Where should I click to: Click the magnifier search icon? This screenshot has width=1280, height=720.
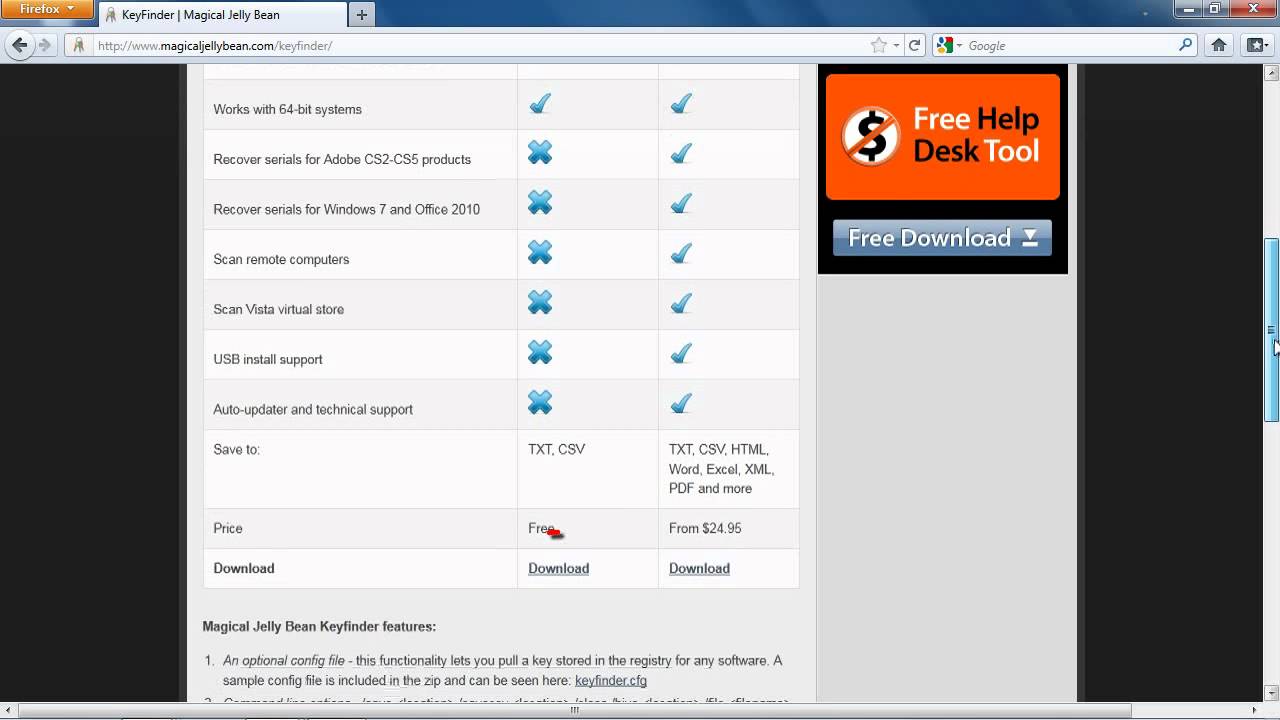tap(1186, 45)
